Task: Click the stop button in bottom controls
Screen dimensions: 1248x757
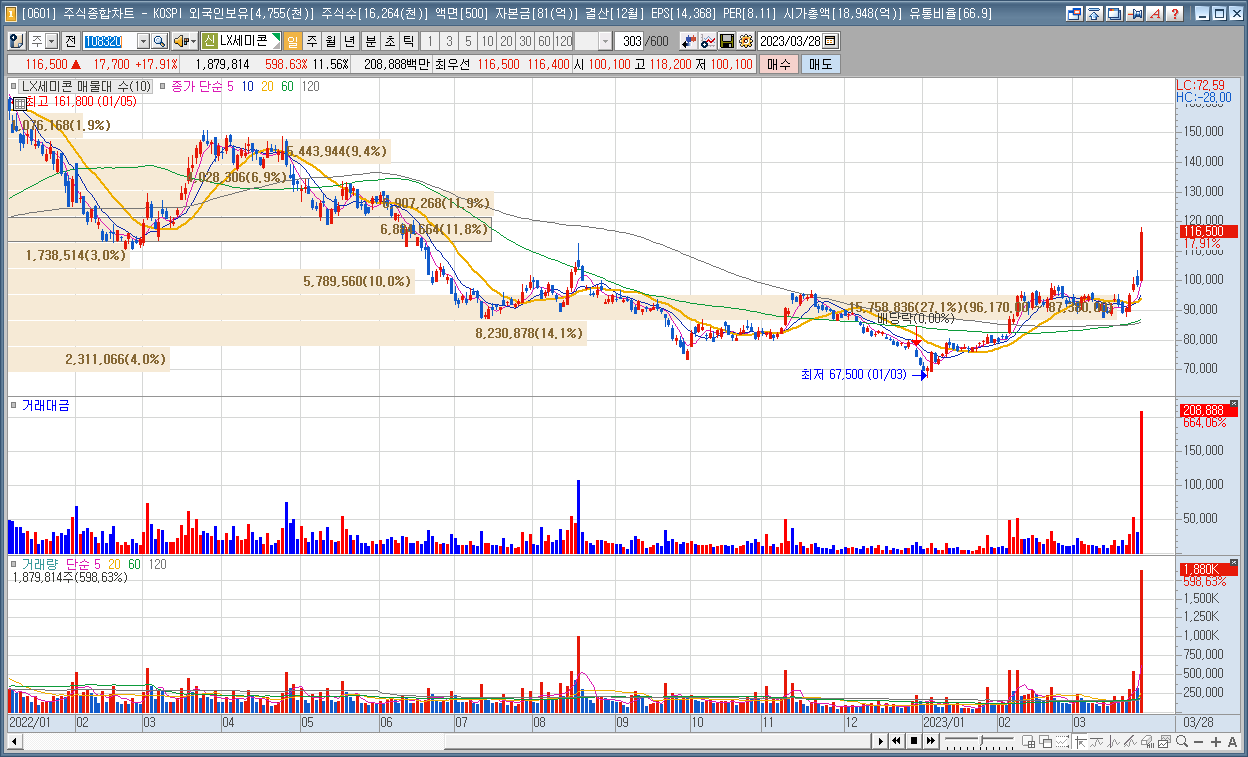Action: pos(914,741)
